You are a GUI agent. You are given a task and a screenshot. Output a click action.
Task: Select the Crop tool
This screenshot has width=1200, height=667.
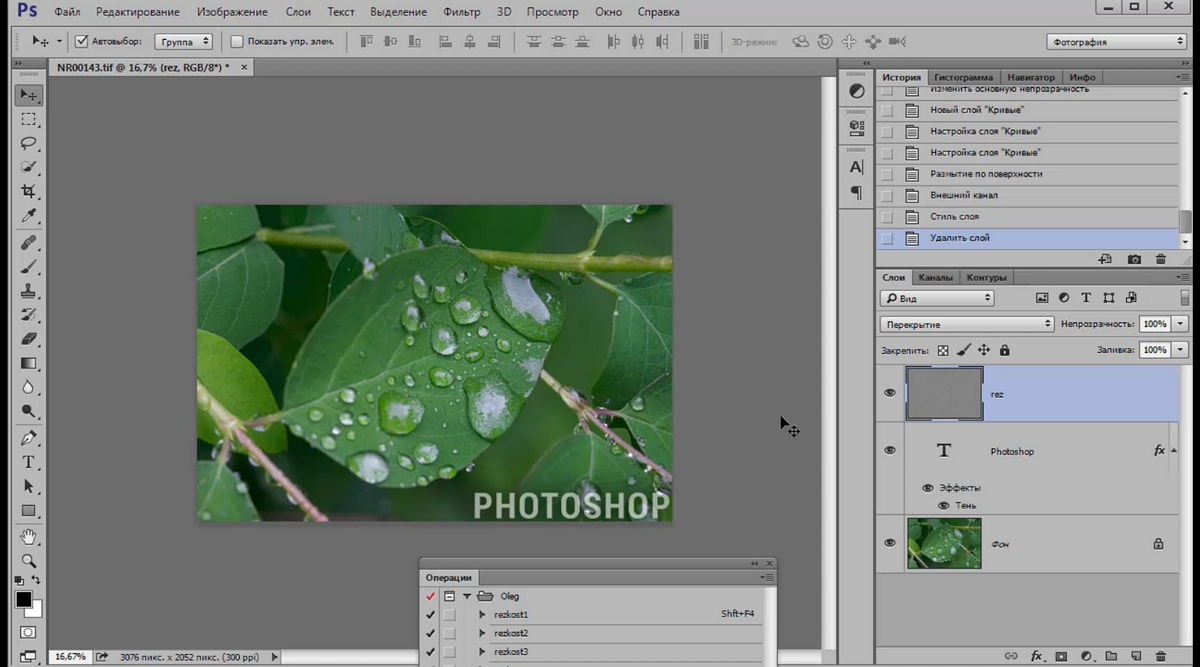pos(28,191)
